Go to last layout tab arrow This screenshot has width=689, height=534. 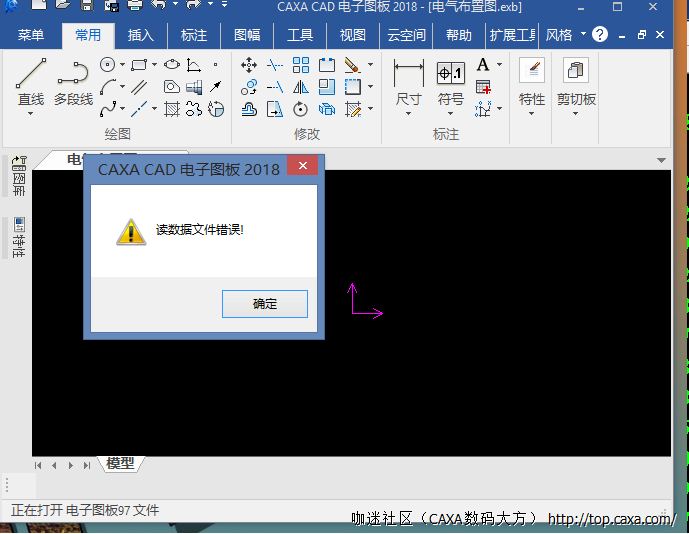(x=87, y=465)
